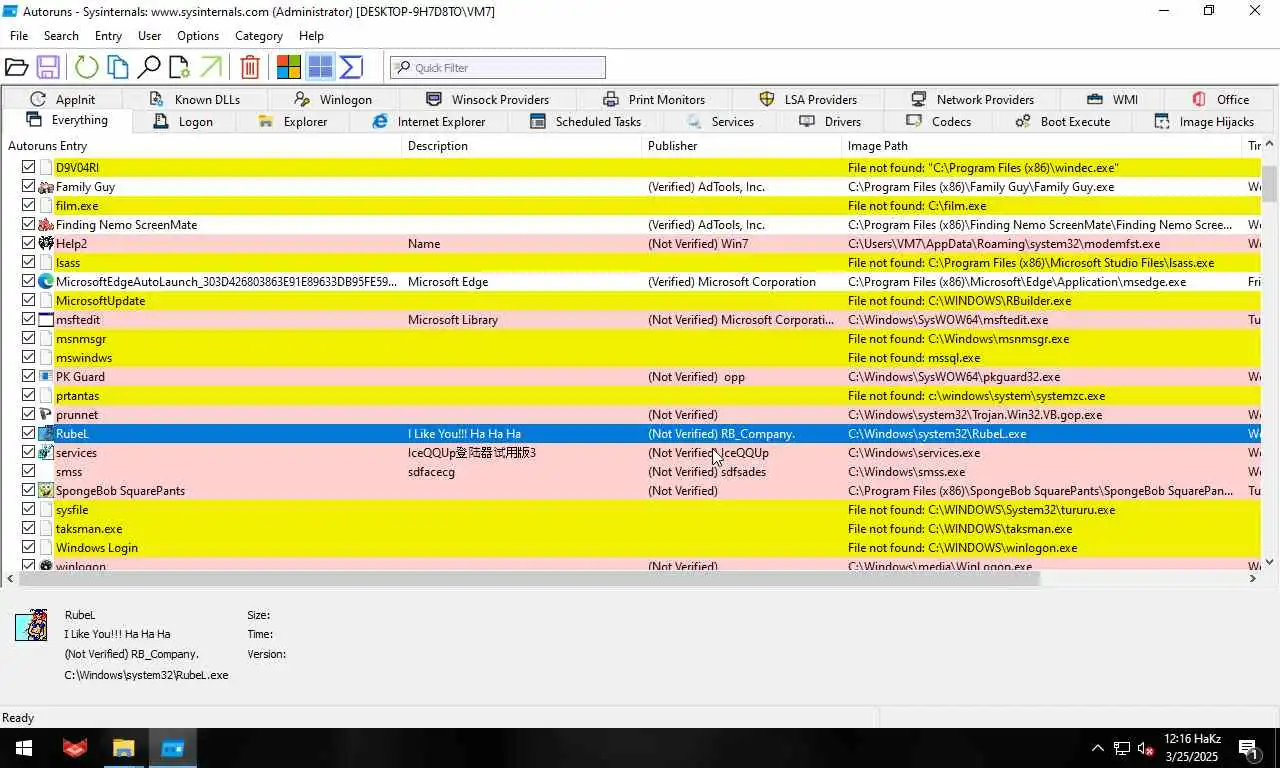Click the Autoruns taskbar button
This screenshot has height=768, width=1280.
[172, 748]
